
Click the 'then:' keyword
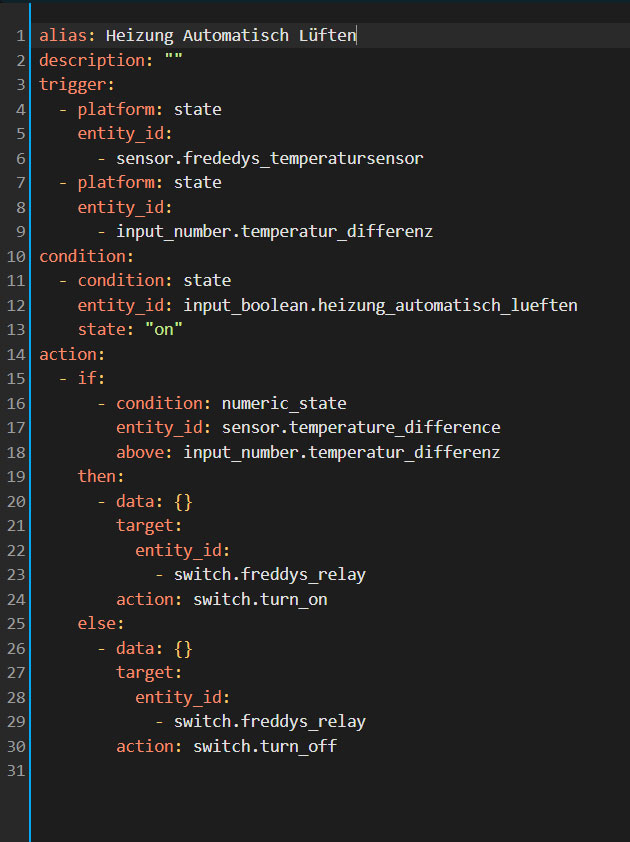coord(101,476)
